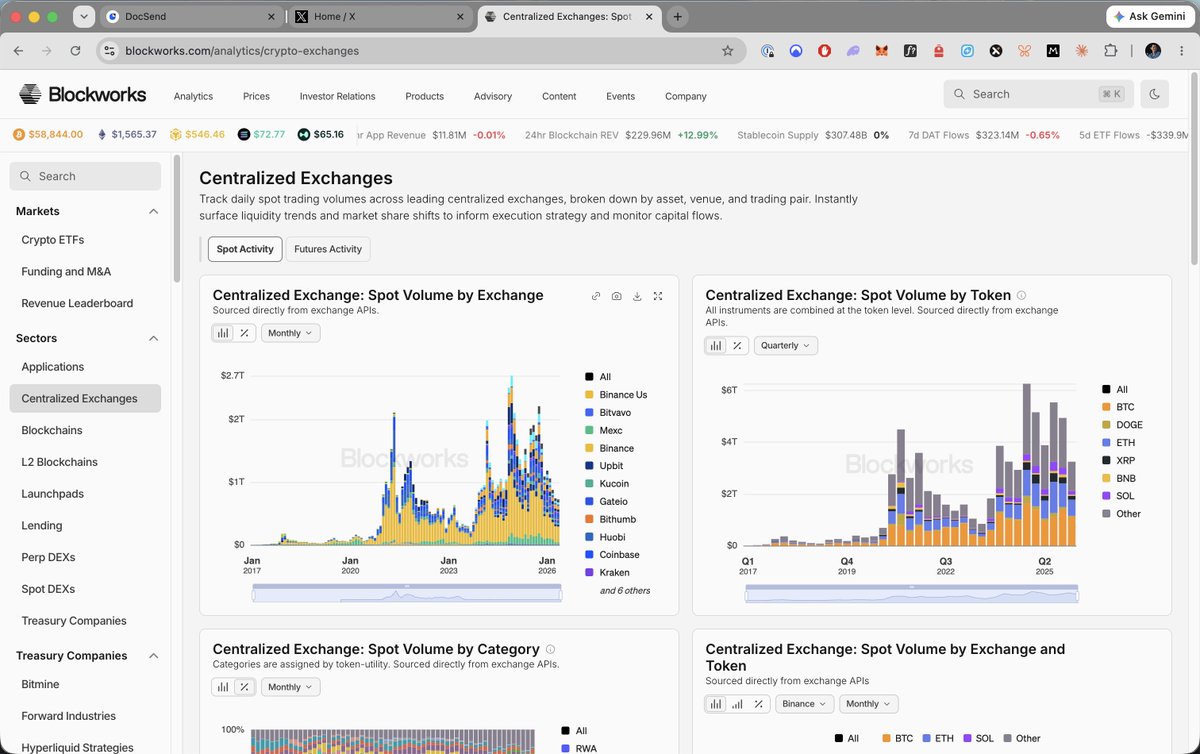Screen dimensions: 1200x754
Task: Select bar chart view on Exchange chart
Action: click(x=223, y=333)
